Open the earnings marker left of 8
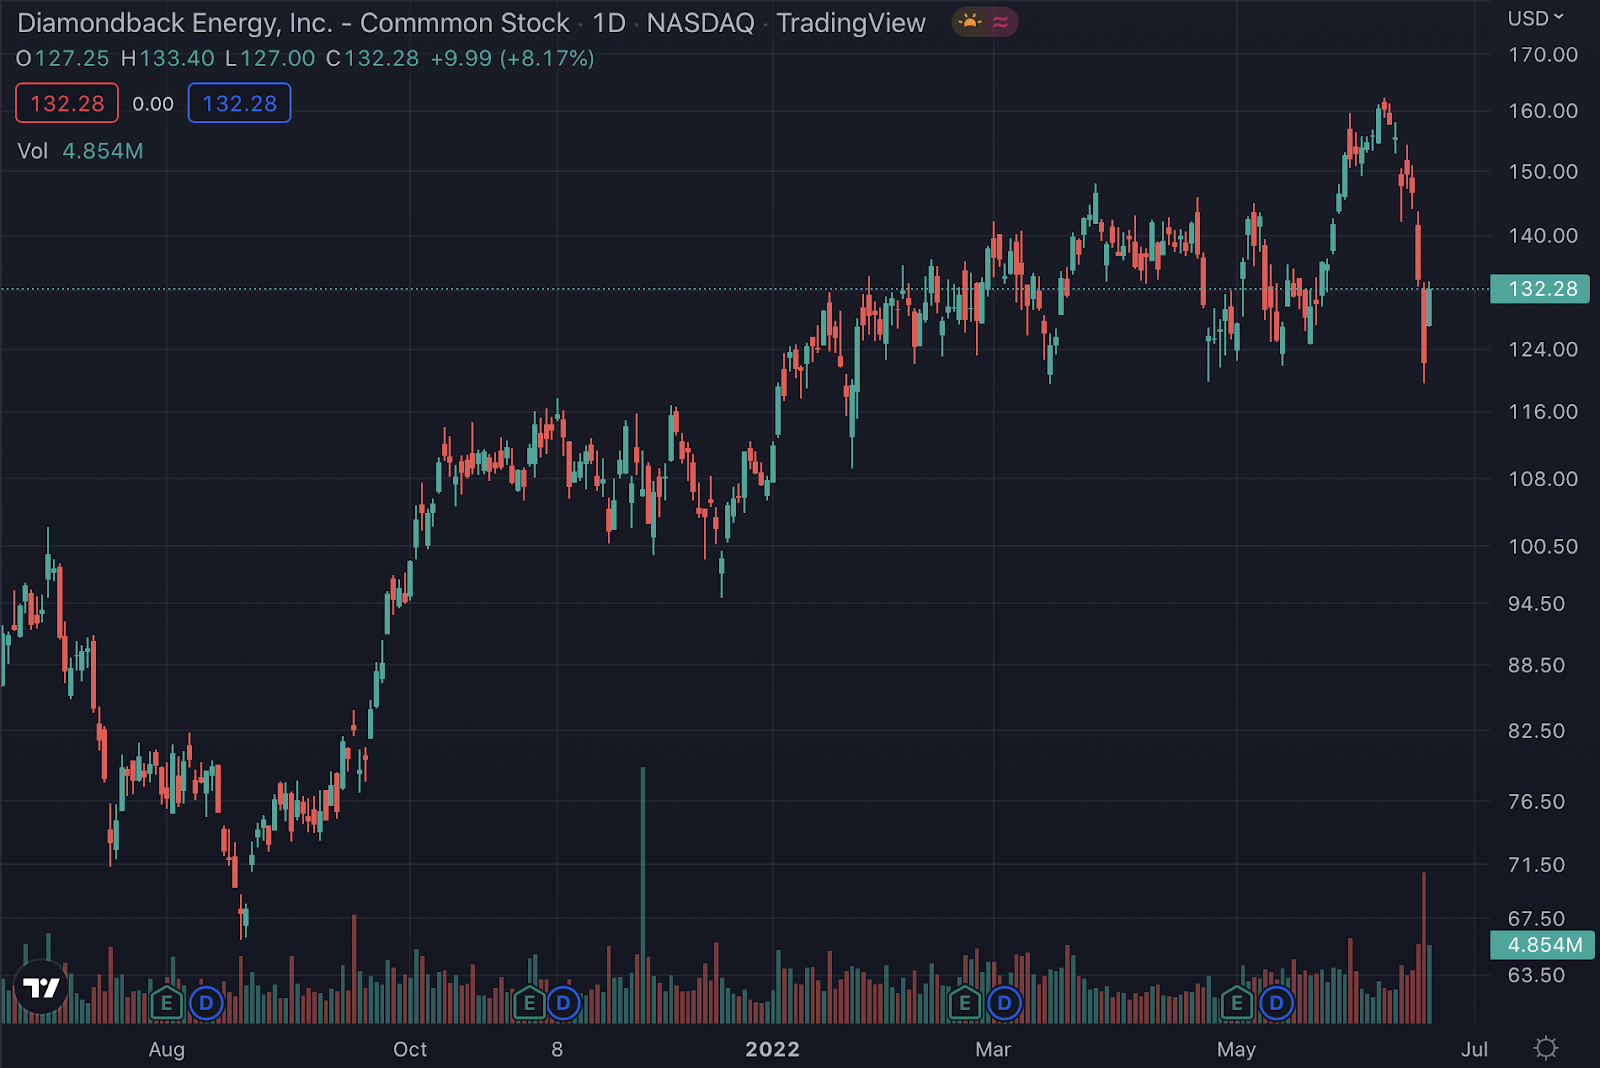Image resolution: width=1600 pixels, height=1068 pixels. point(529,1002)
